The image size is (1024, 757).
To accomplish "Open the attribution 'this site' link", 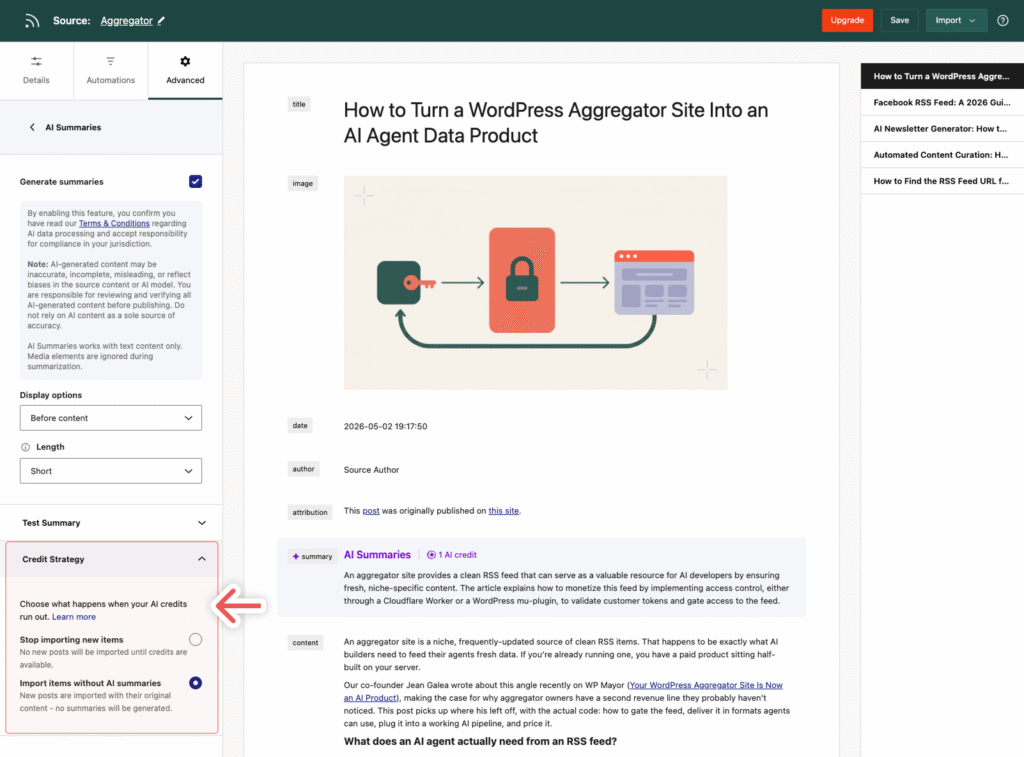I will click(x=504, y=511).
